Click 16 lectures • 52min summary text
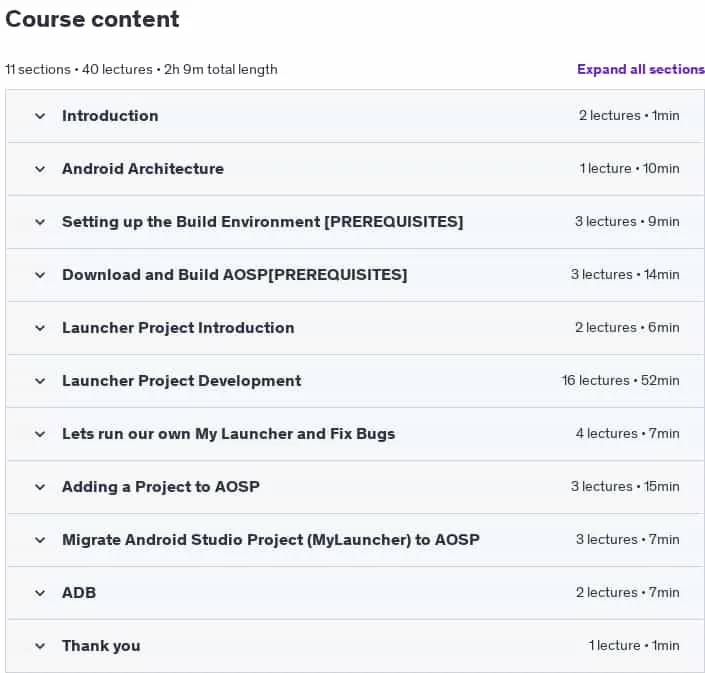705x673 pixels. [620, 380]
